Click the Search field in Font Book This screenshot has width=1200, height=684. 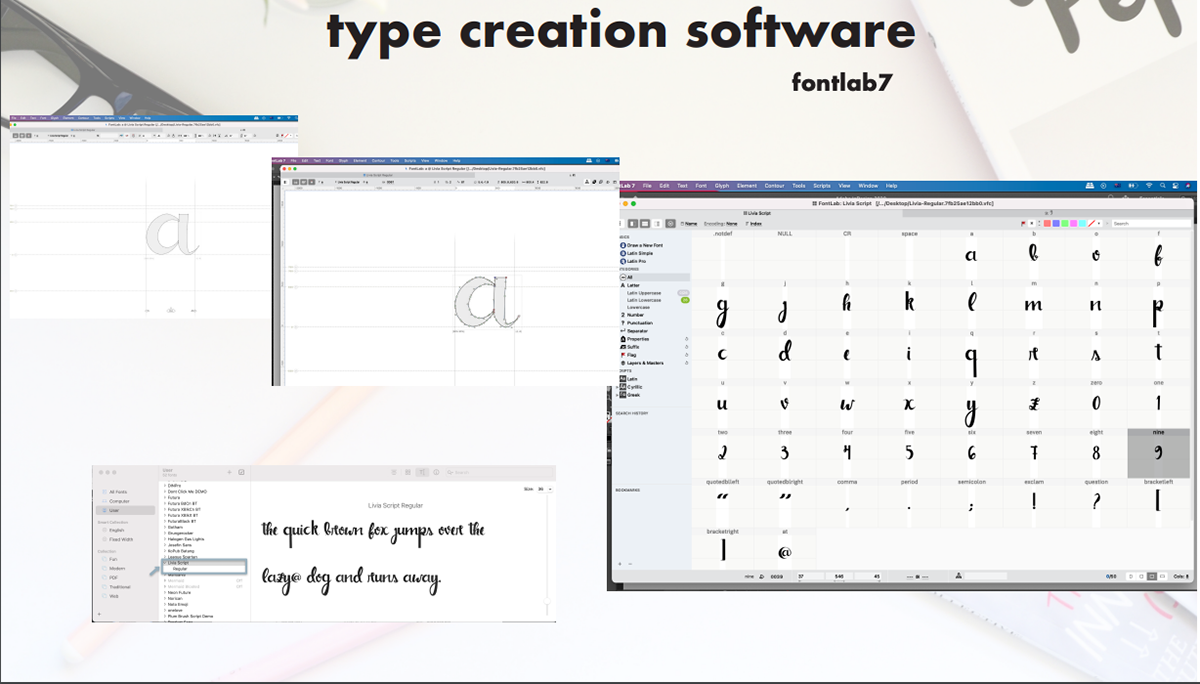(x=500, y=472)
